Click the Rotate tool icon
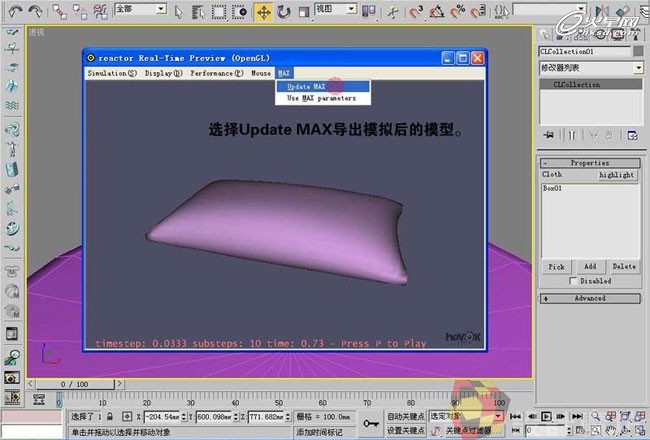This screenshot has height=440, width=650. click(x=284, y=12)
